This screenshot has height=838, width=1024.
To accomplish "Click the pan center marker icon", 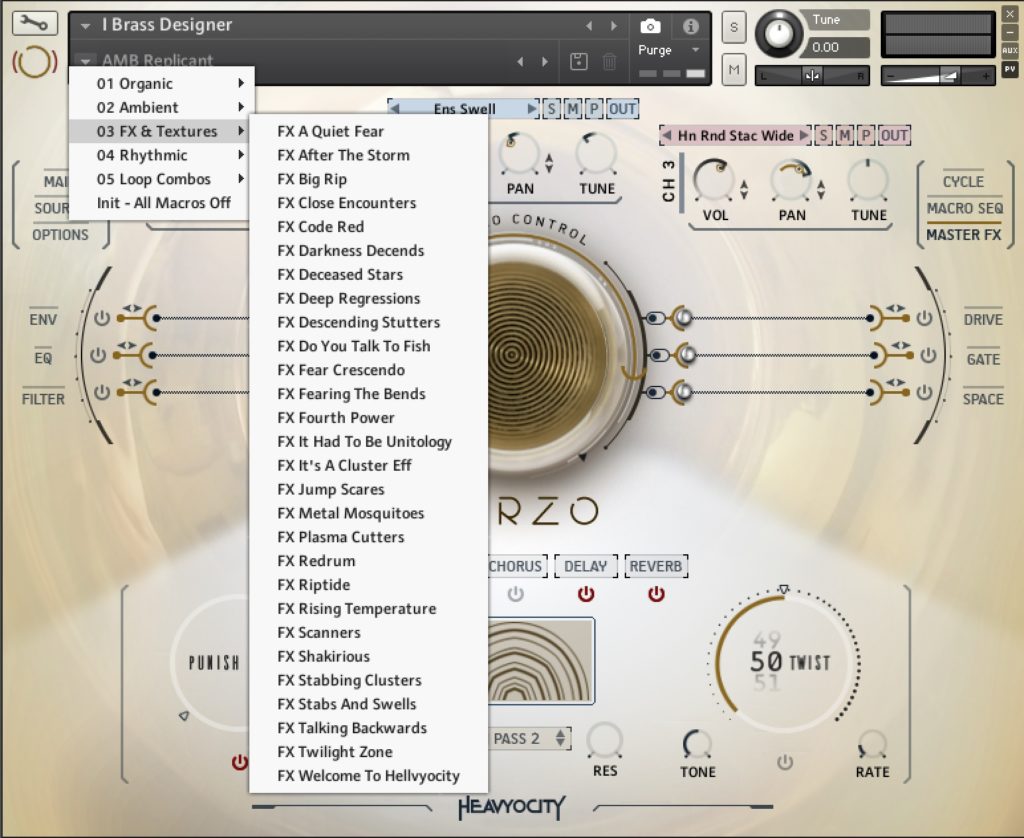I will [812, 76].
